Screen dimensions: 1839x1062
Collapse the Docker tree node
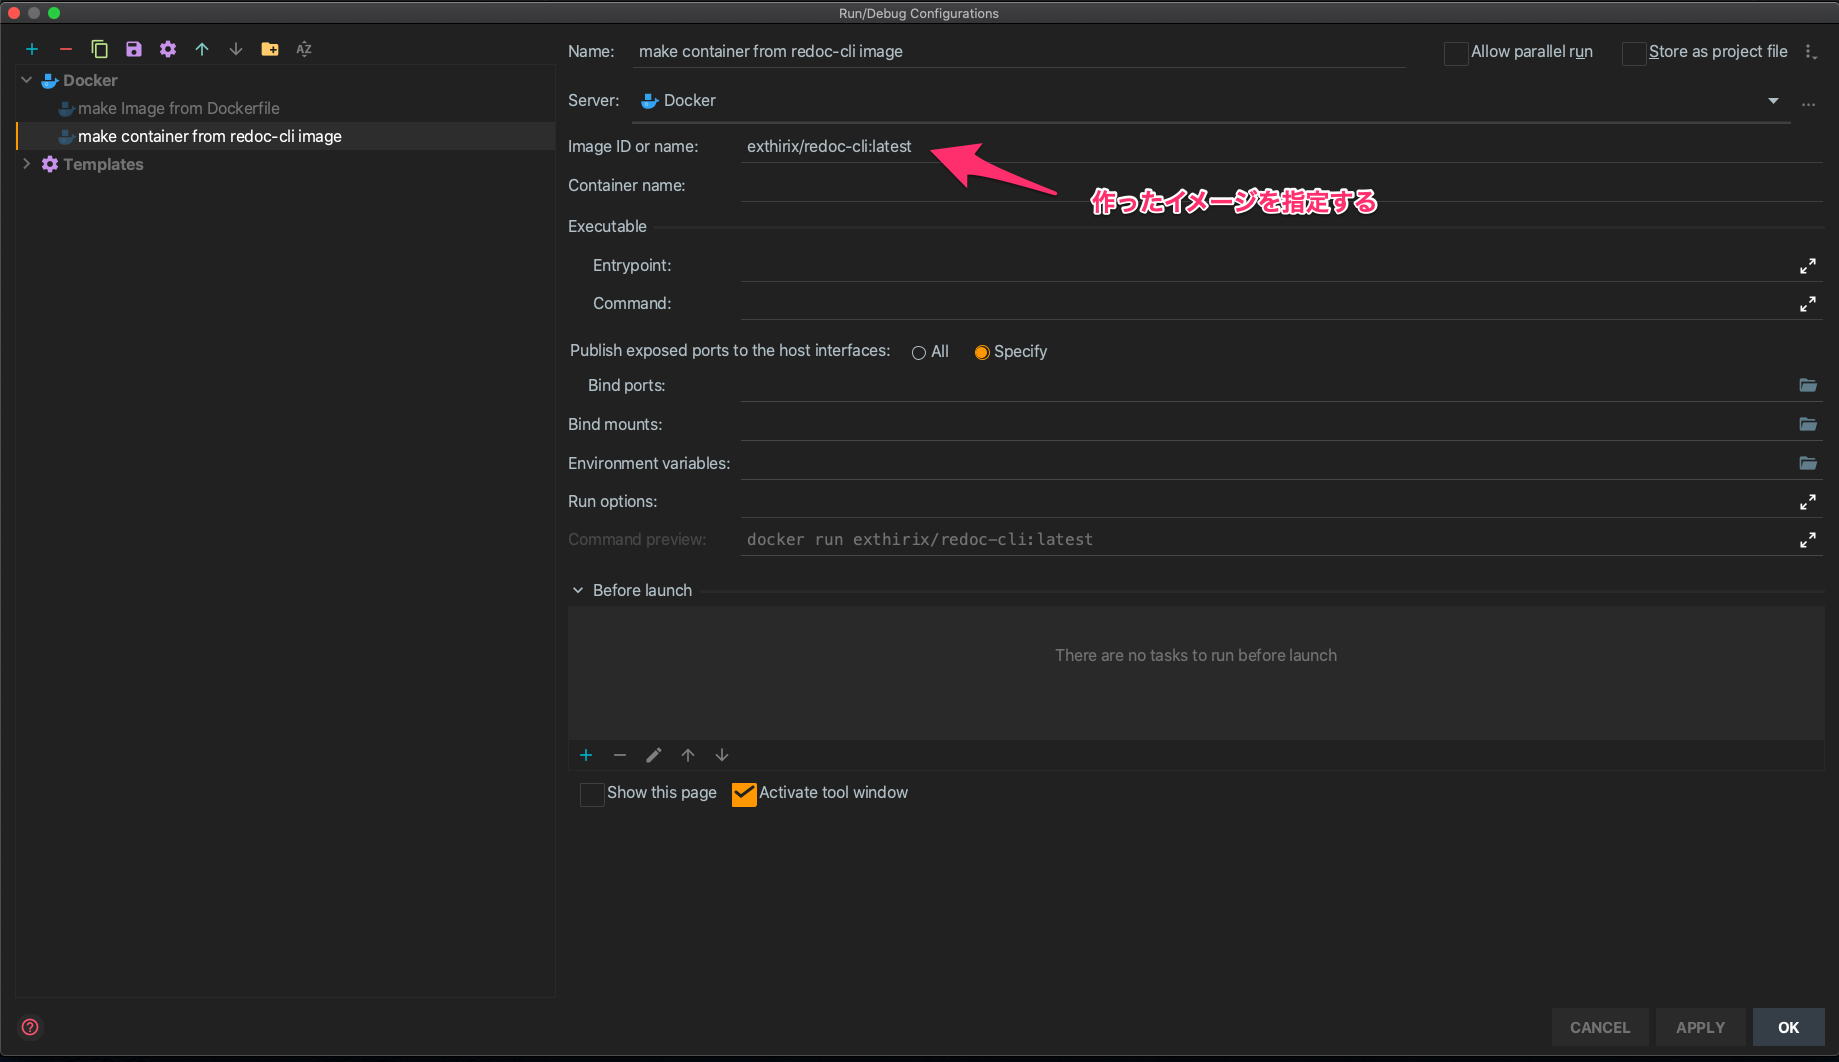point(27,80)
